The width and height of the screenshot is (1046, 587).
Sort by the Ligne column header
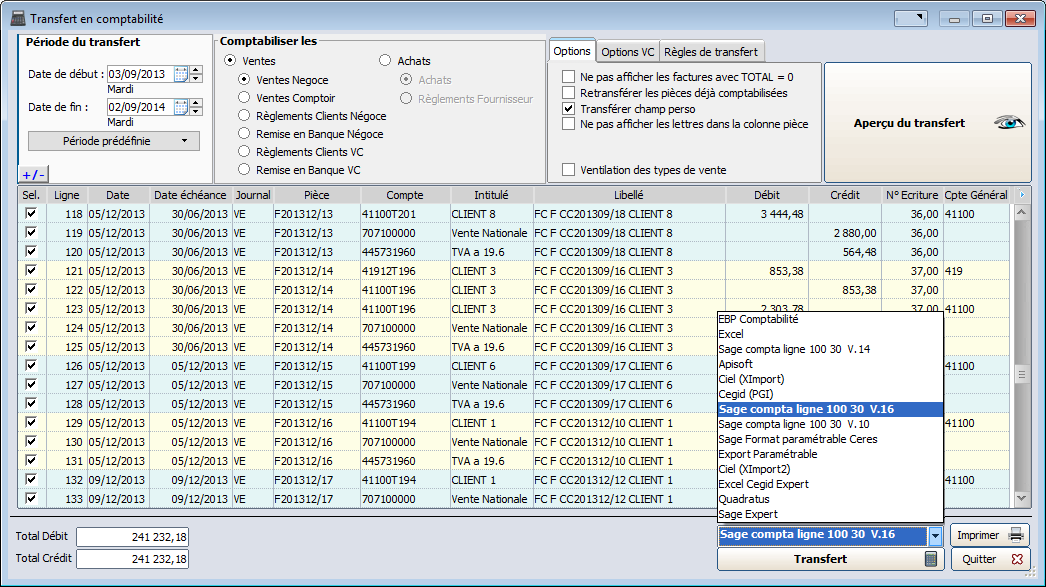coord(67,195)
